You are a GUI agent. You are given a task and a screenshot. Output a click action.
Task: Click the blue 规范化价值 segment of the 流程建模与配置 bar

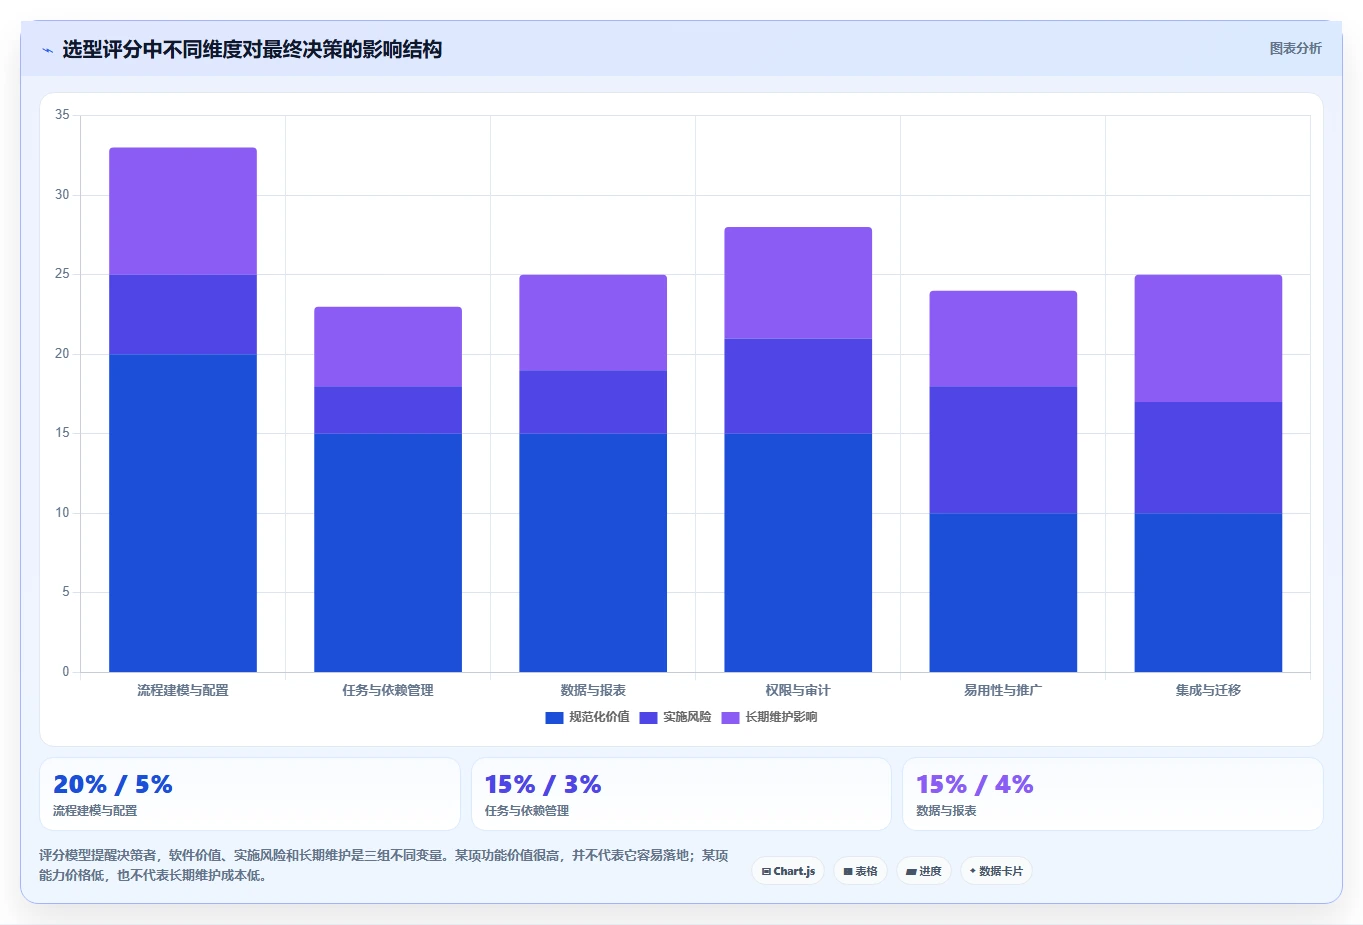coord(183,513)
